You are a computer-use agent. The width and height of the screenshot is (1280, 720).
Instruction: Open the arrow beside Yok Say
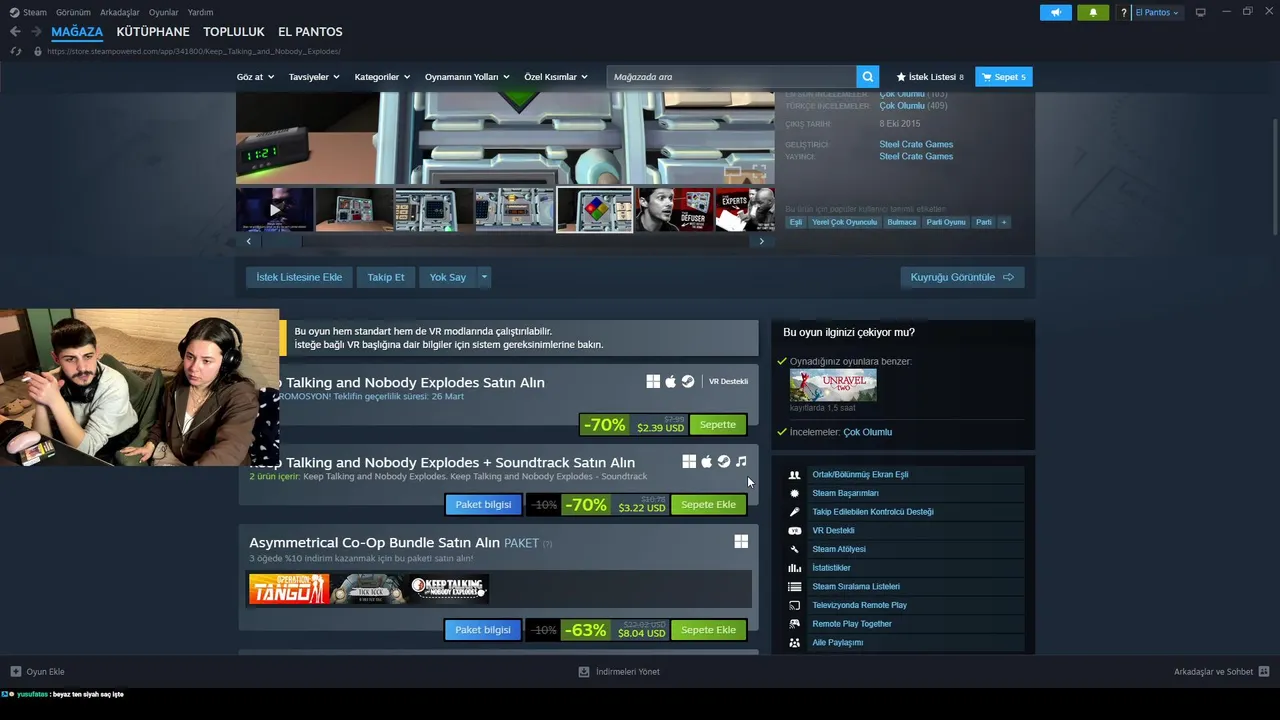pyautogui.click(x=484, y=277)
